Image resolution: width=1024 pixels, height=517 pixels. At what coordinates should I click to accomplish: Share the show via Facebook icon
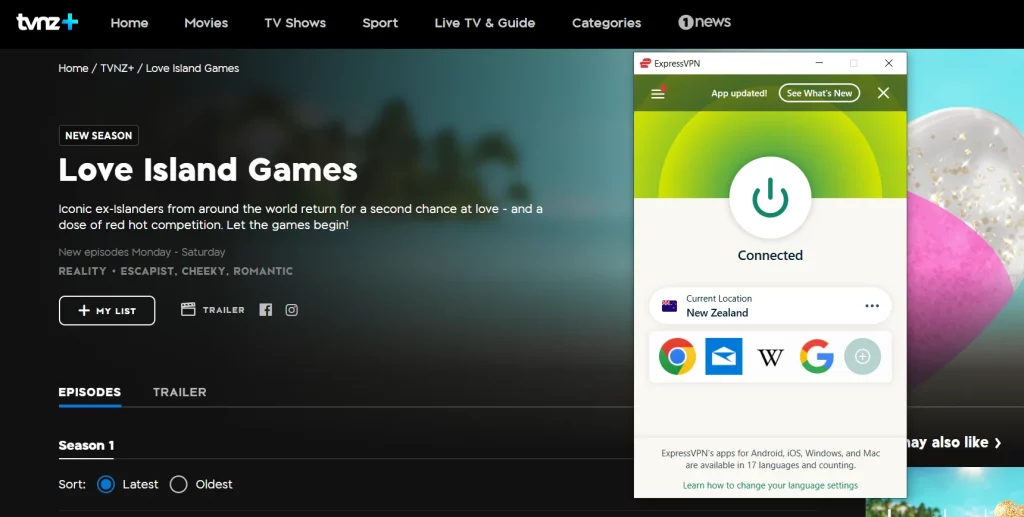tap(265, 310)
